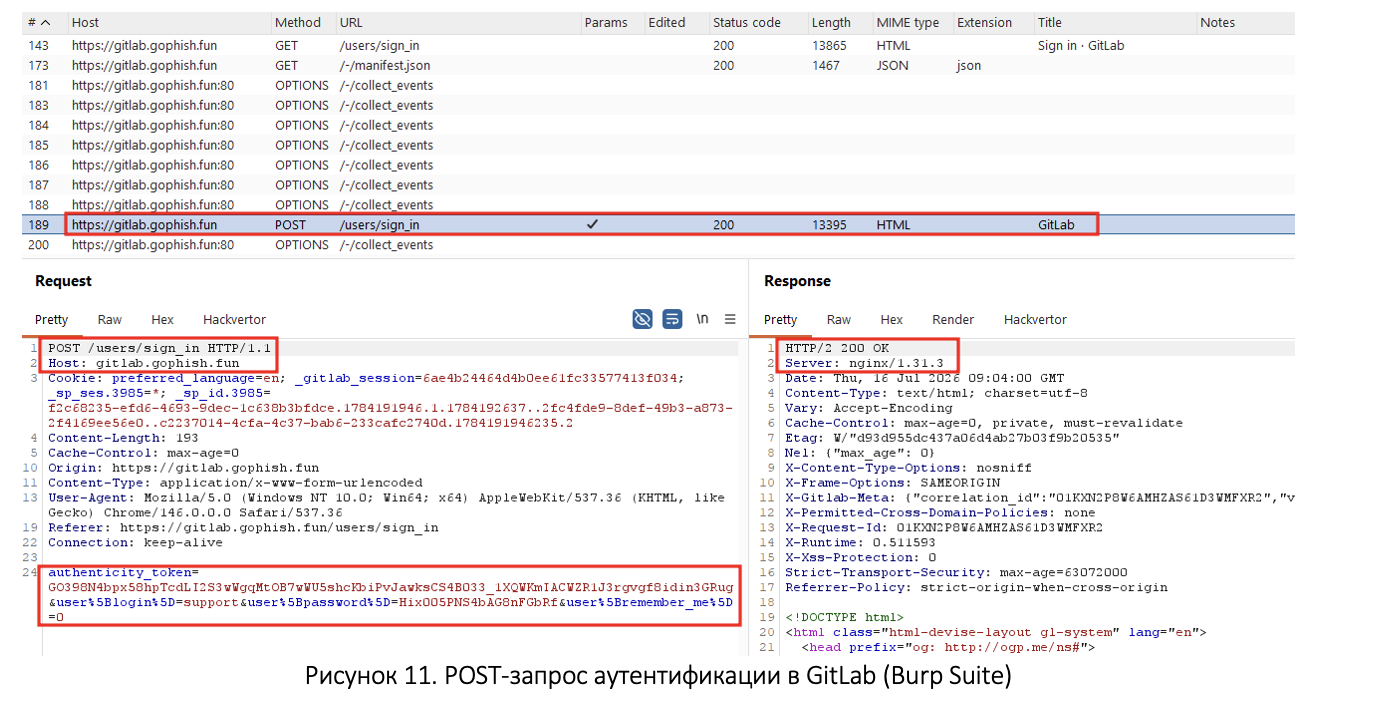Image resolution: width=1376 pixels, height=710 pixels.
Task: Toggle the \n non-printable characters button
Action: 703,319
